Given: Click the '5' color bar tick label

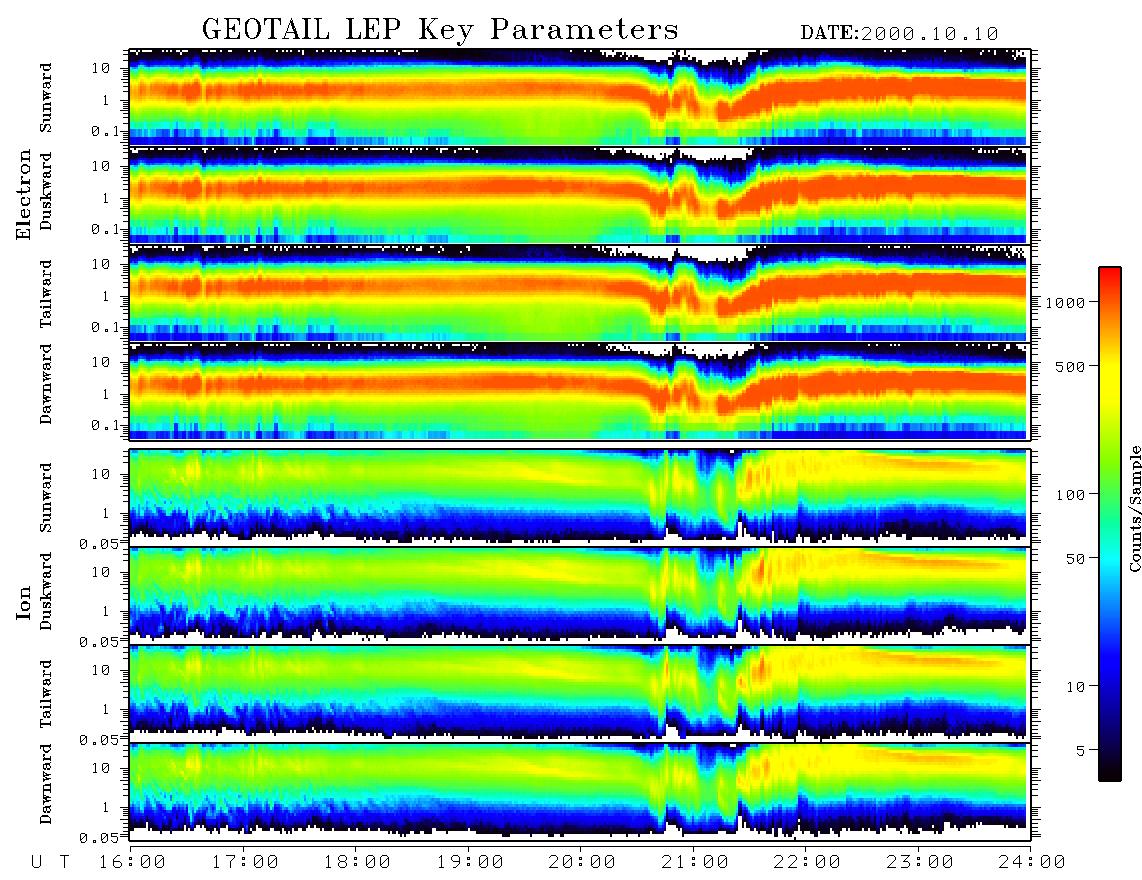Looking at the screenshot, I should coord(1081,751).
